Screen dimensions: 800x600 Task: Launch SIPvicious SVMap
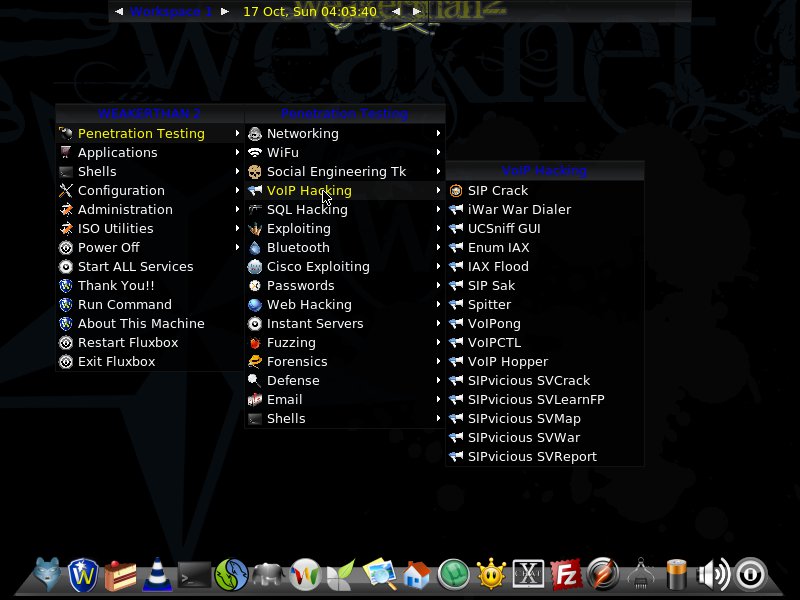[545, 419]
